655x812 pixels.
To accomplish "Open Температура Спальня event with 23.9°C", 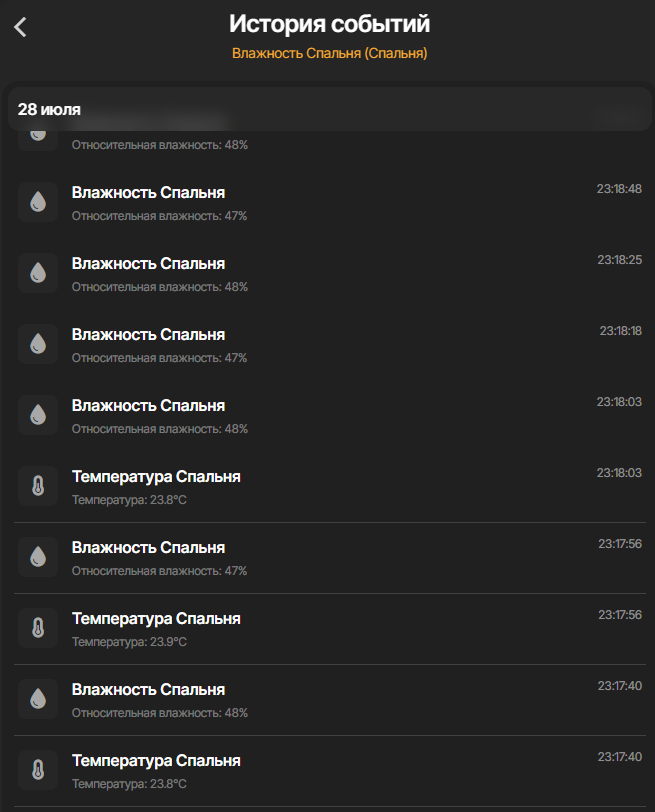I will [156, 619].
